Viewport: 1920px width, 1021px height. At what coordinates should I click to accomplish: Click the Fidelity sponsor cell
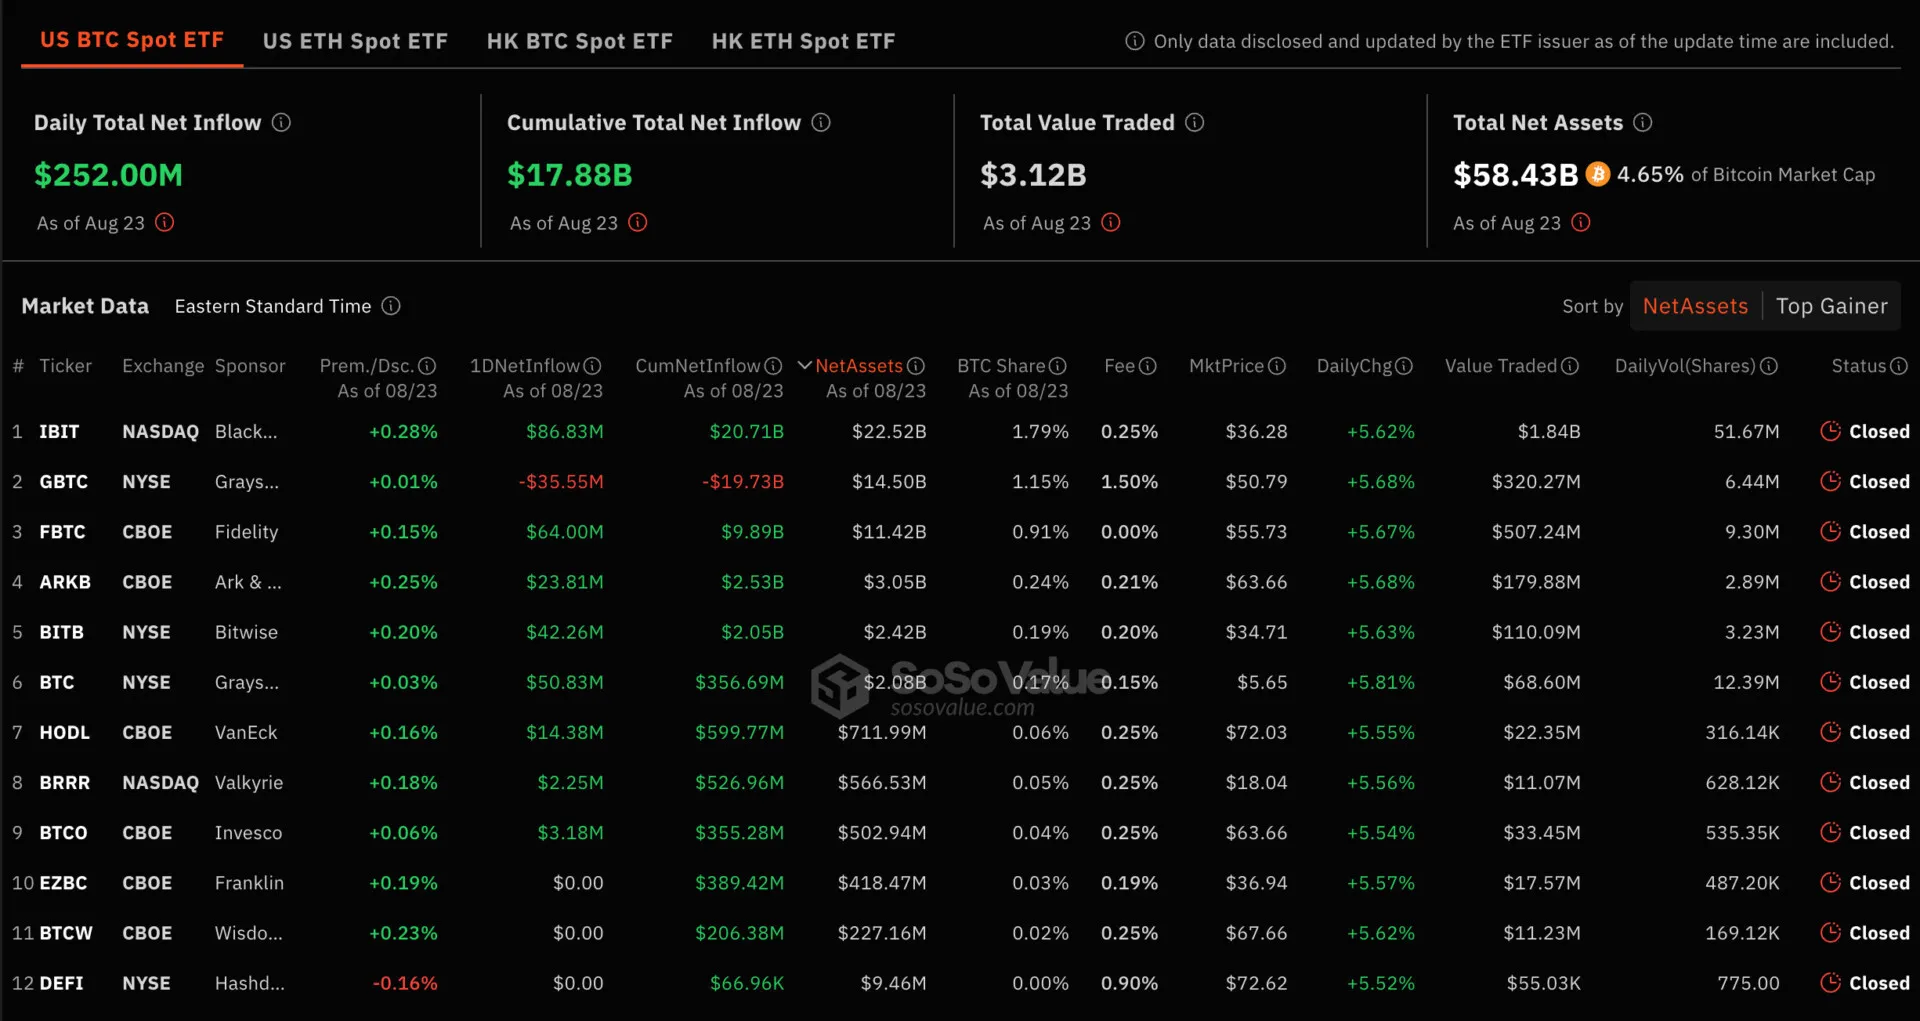coord(247,532)
